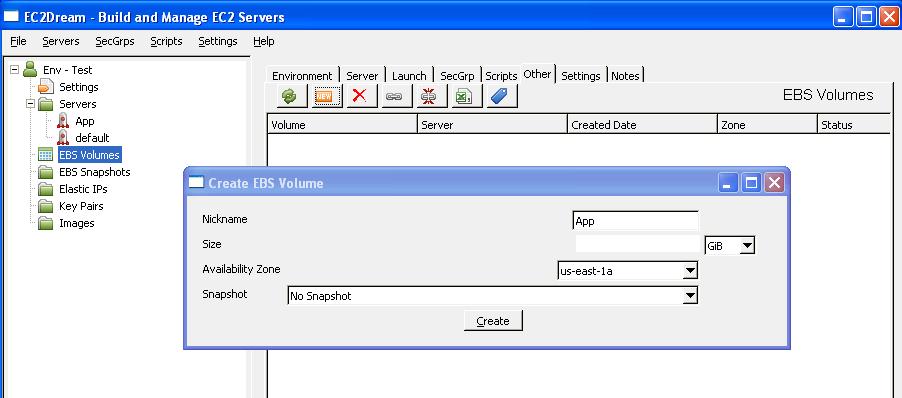
Task: Open the SecGrps menu
Action: pos(115,41)
